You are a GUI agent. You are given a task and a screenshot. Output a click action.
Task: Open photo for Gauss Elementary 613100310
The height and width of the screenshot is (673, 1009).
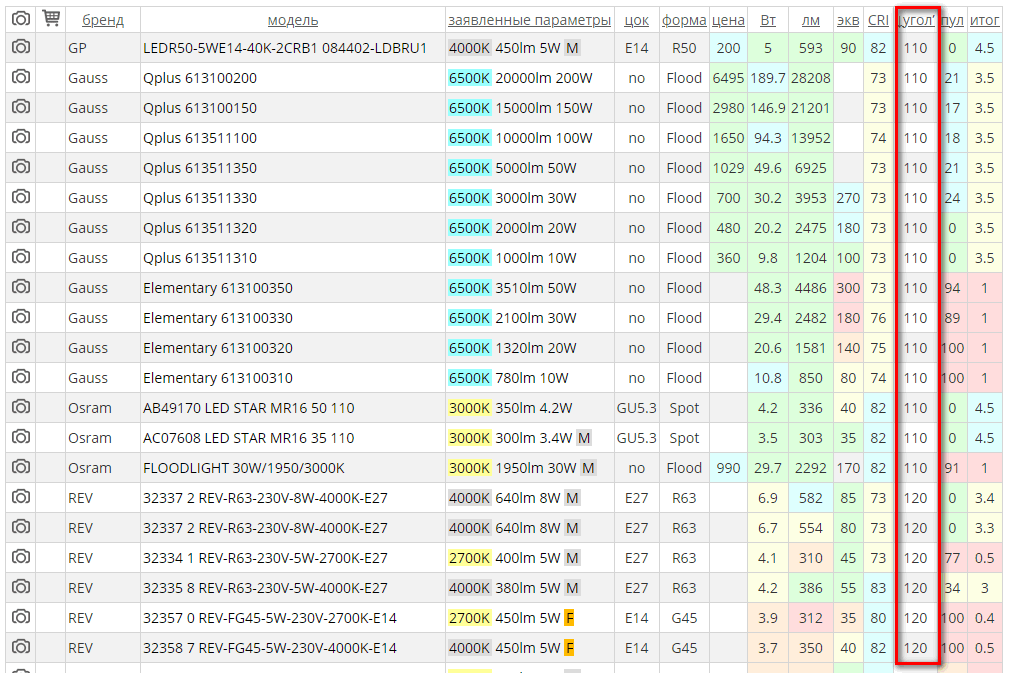click(x=21, y=378)
